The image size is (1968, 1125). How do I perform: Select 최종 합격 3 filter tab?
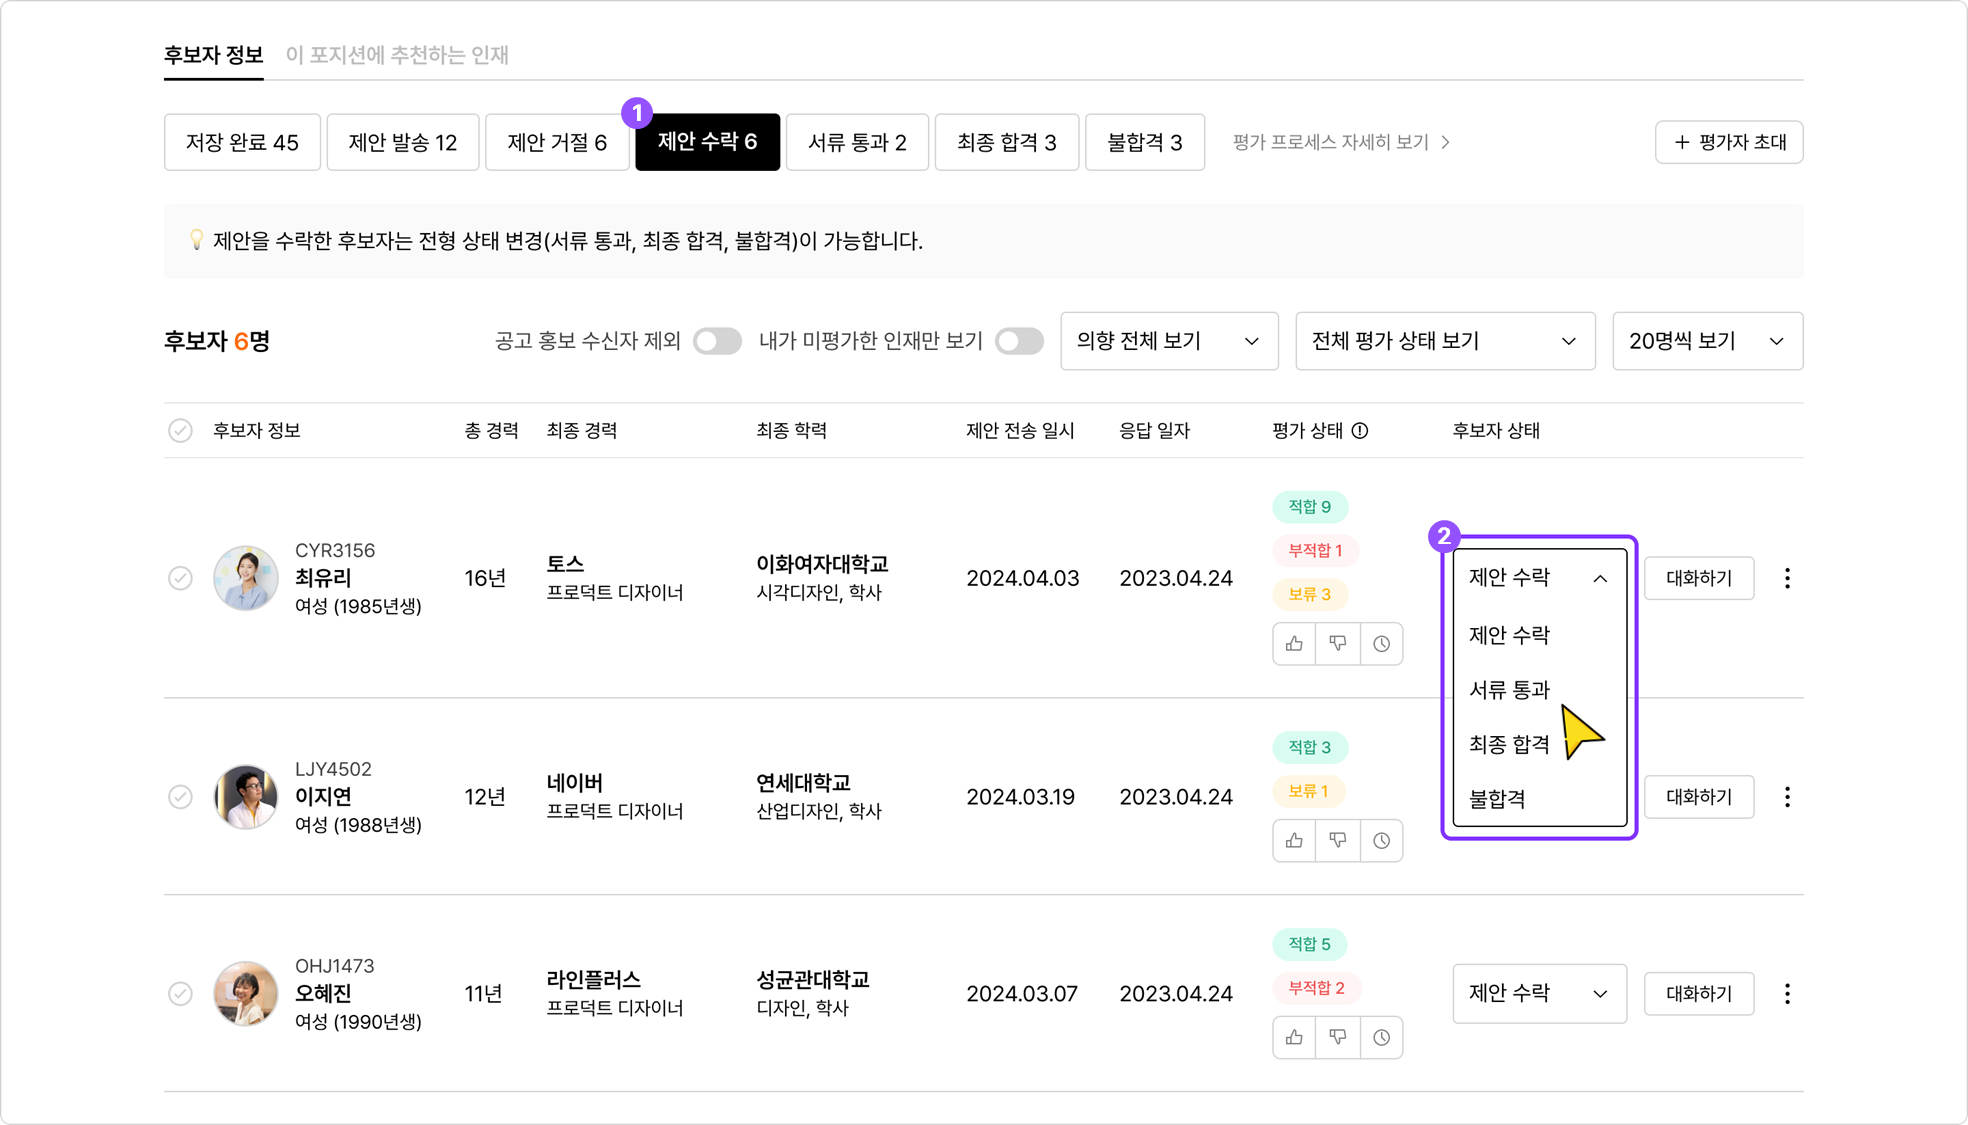pos(1006,142)
